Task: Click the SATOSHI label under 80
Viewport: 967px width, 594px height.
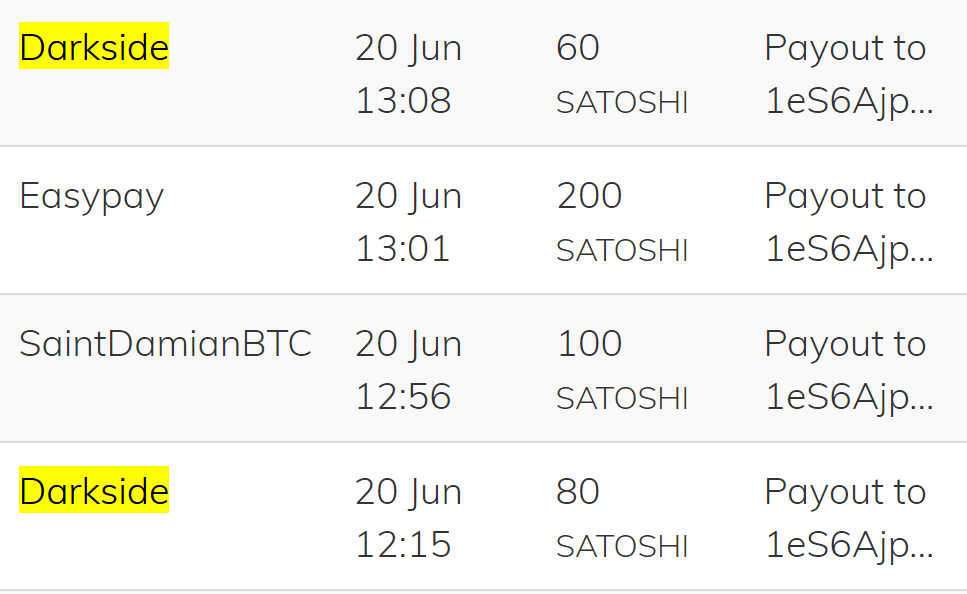Action: [x=622, y=547]
